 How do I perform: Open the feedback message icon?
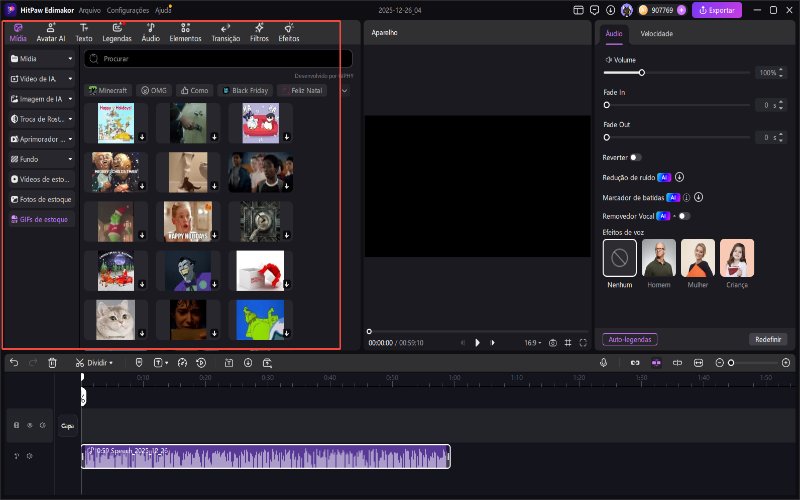[594, 10]
